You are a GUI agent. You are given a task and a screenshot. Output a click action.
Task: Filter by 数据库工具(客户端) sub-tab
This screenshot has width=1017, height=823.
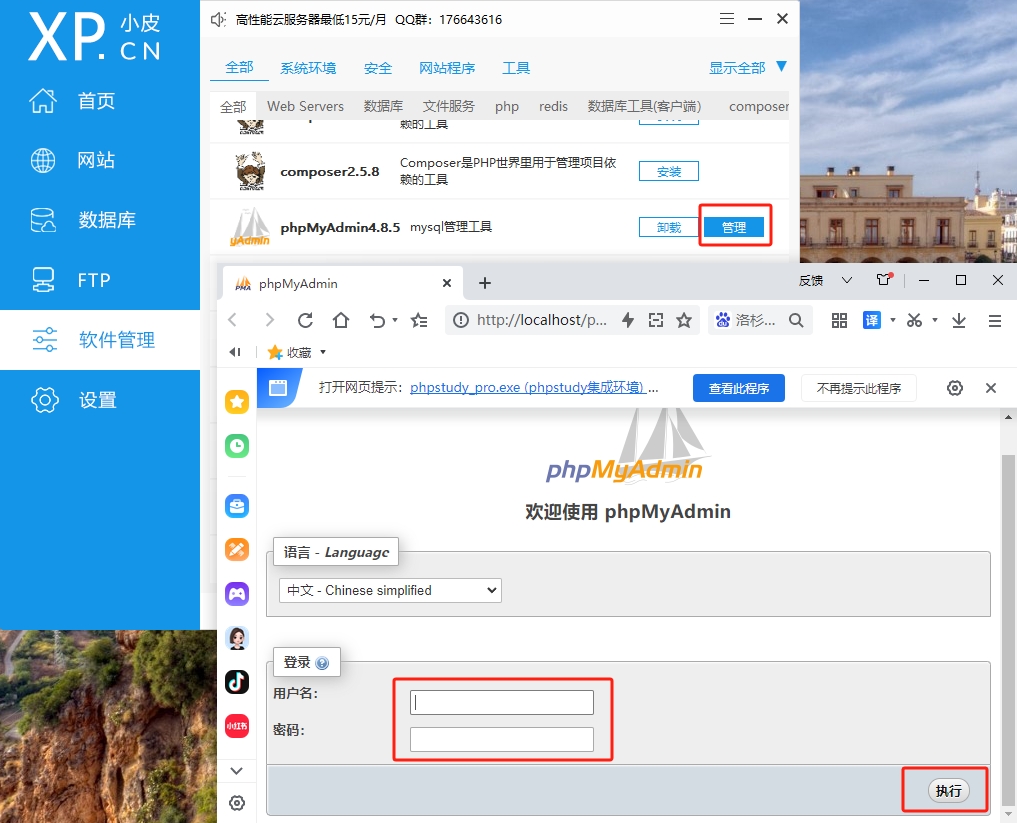[x=644, y=106]
